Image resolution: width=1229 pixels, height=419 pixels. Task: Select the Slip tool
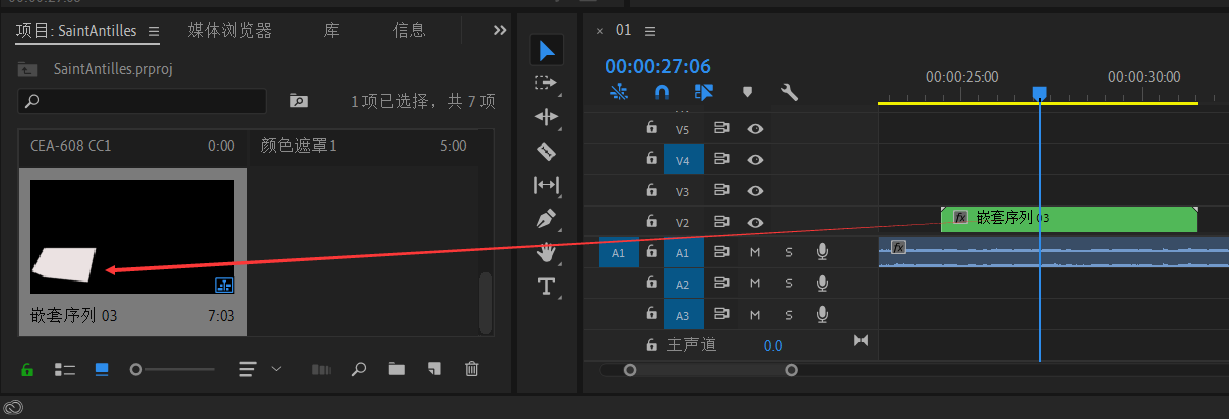tap(546, 185)
